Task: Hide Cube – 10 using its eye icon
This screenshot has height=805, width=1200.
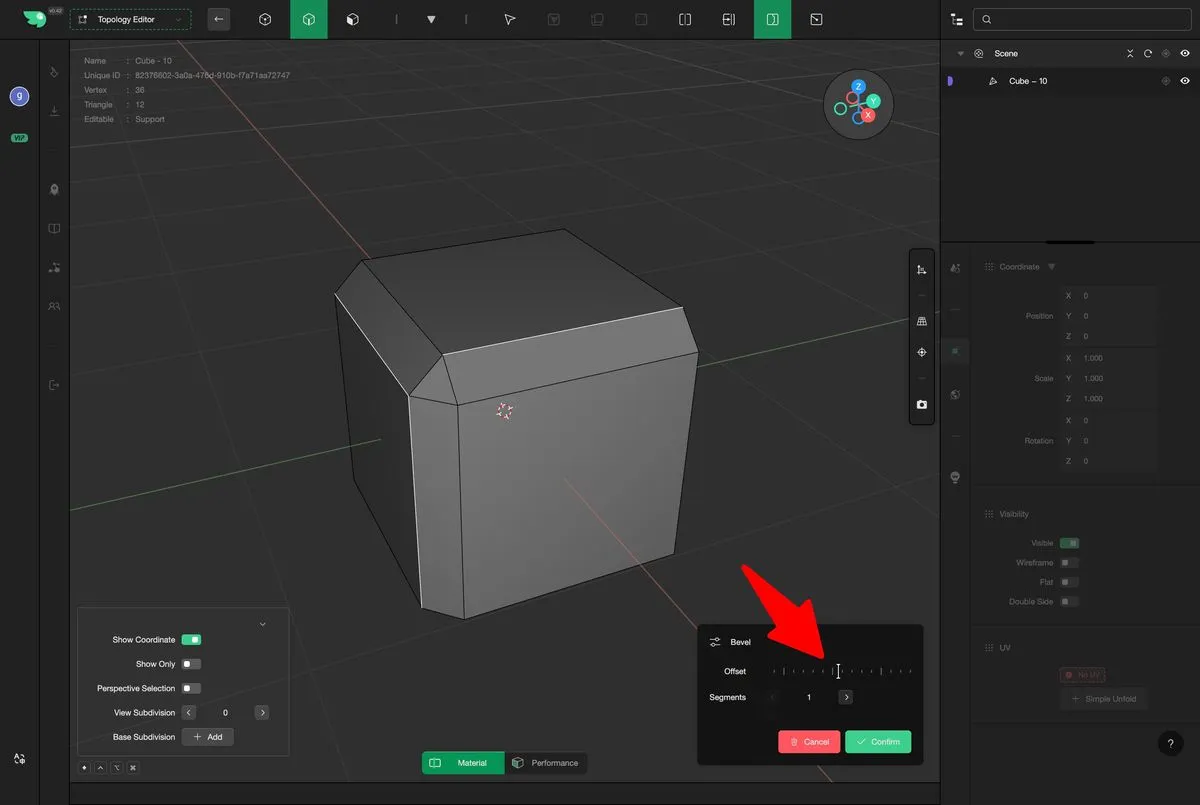Action: click(1185, 81)
